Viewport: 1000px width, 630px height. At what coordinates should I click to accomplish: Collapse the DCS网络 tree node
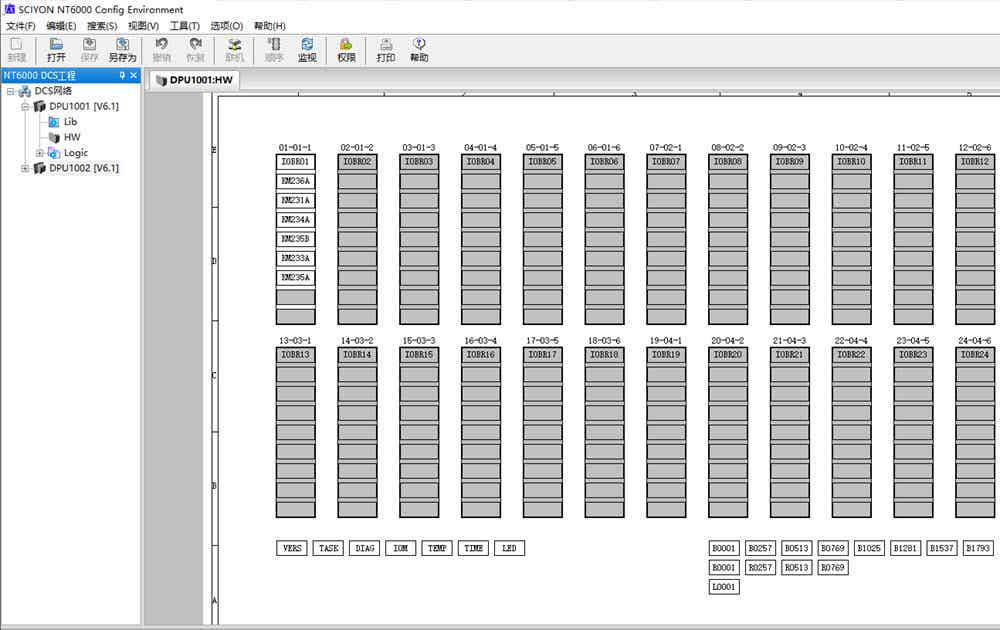click(10, 91)
